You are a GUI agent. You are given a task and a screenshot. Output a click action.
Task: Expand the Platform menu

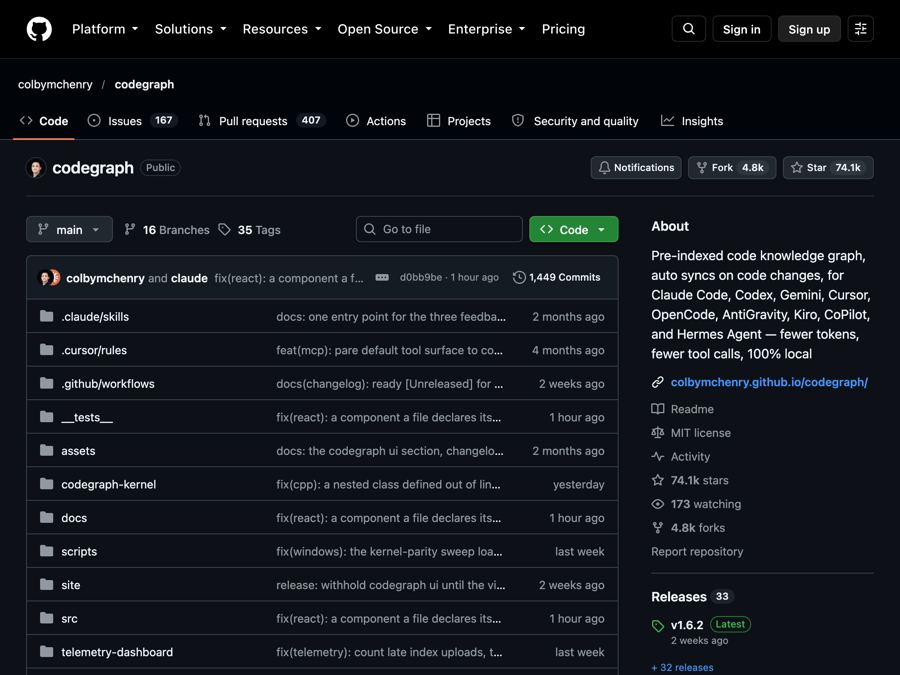(105, 29)
